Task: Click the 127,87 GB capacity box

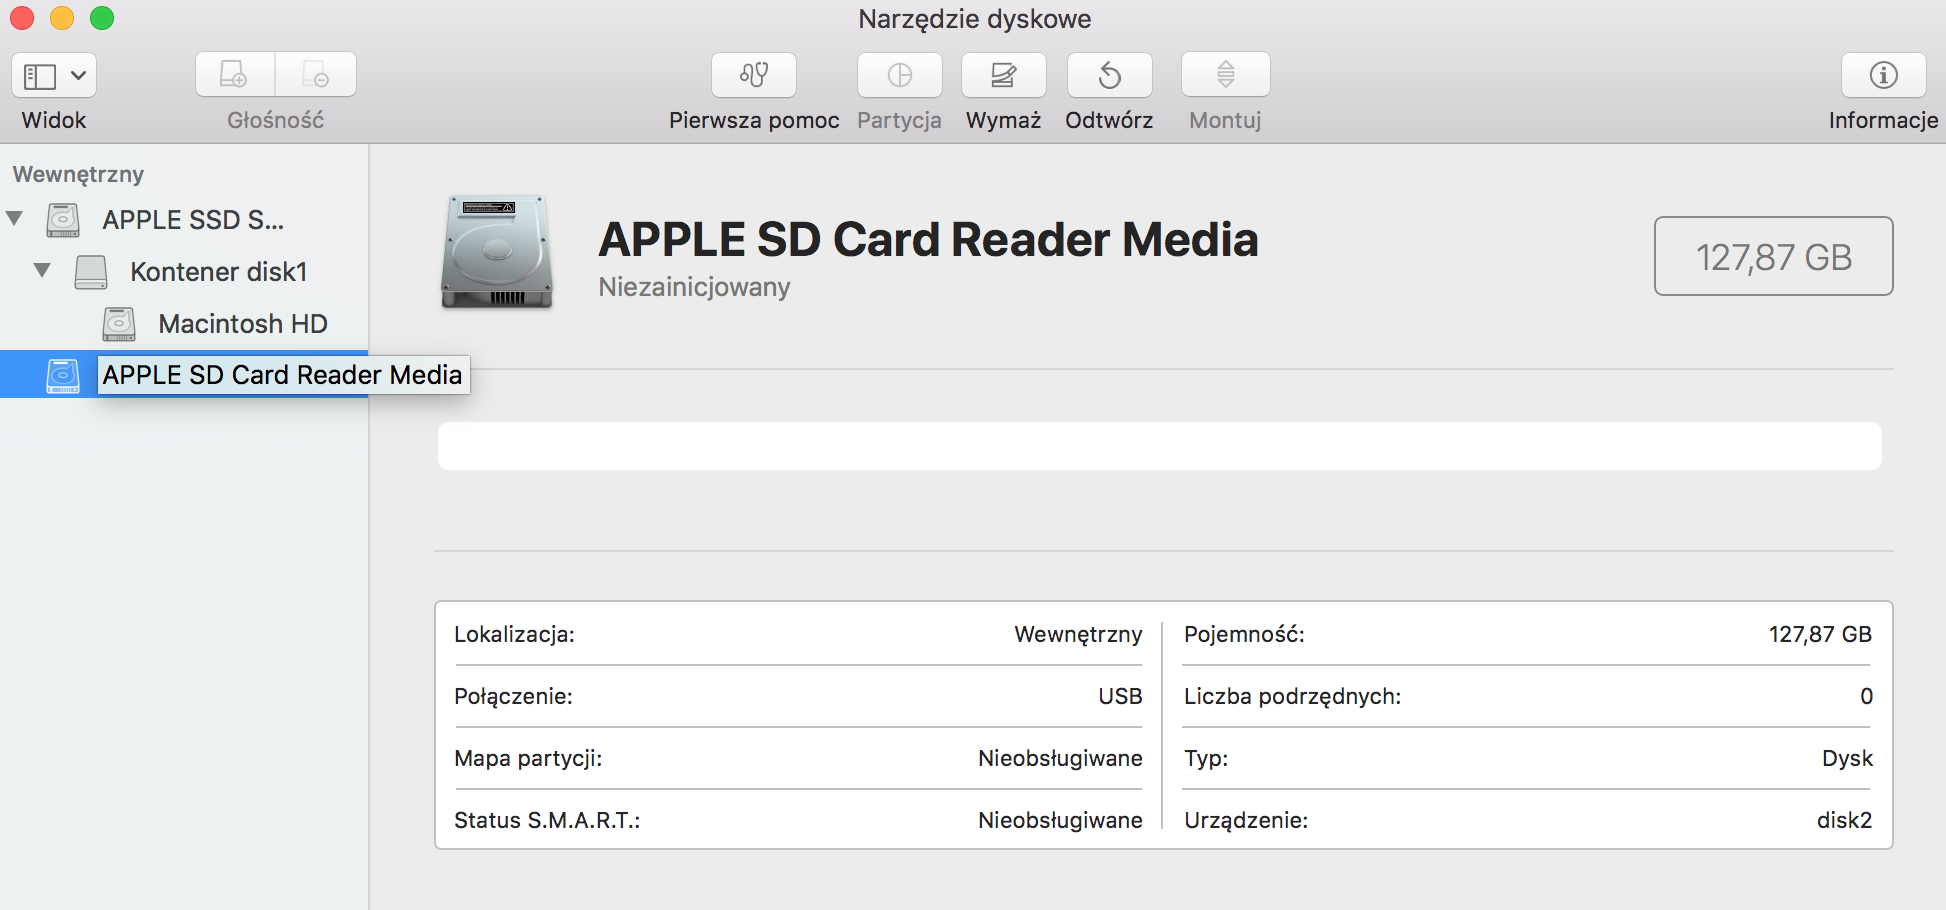Action: pyautogui.click(x=1773, y=256)
